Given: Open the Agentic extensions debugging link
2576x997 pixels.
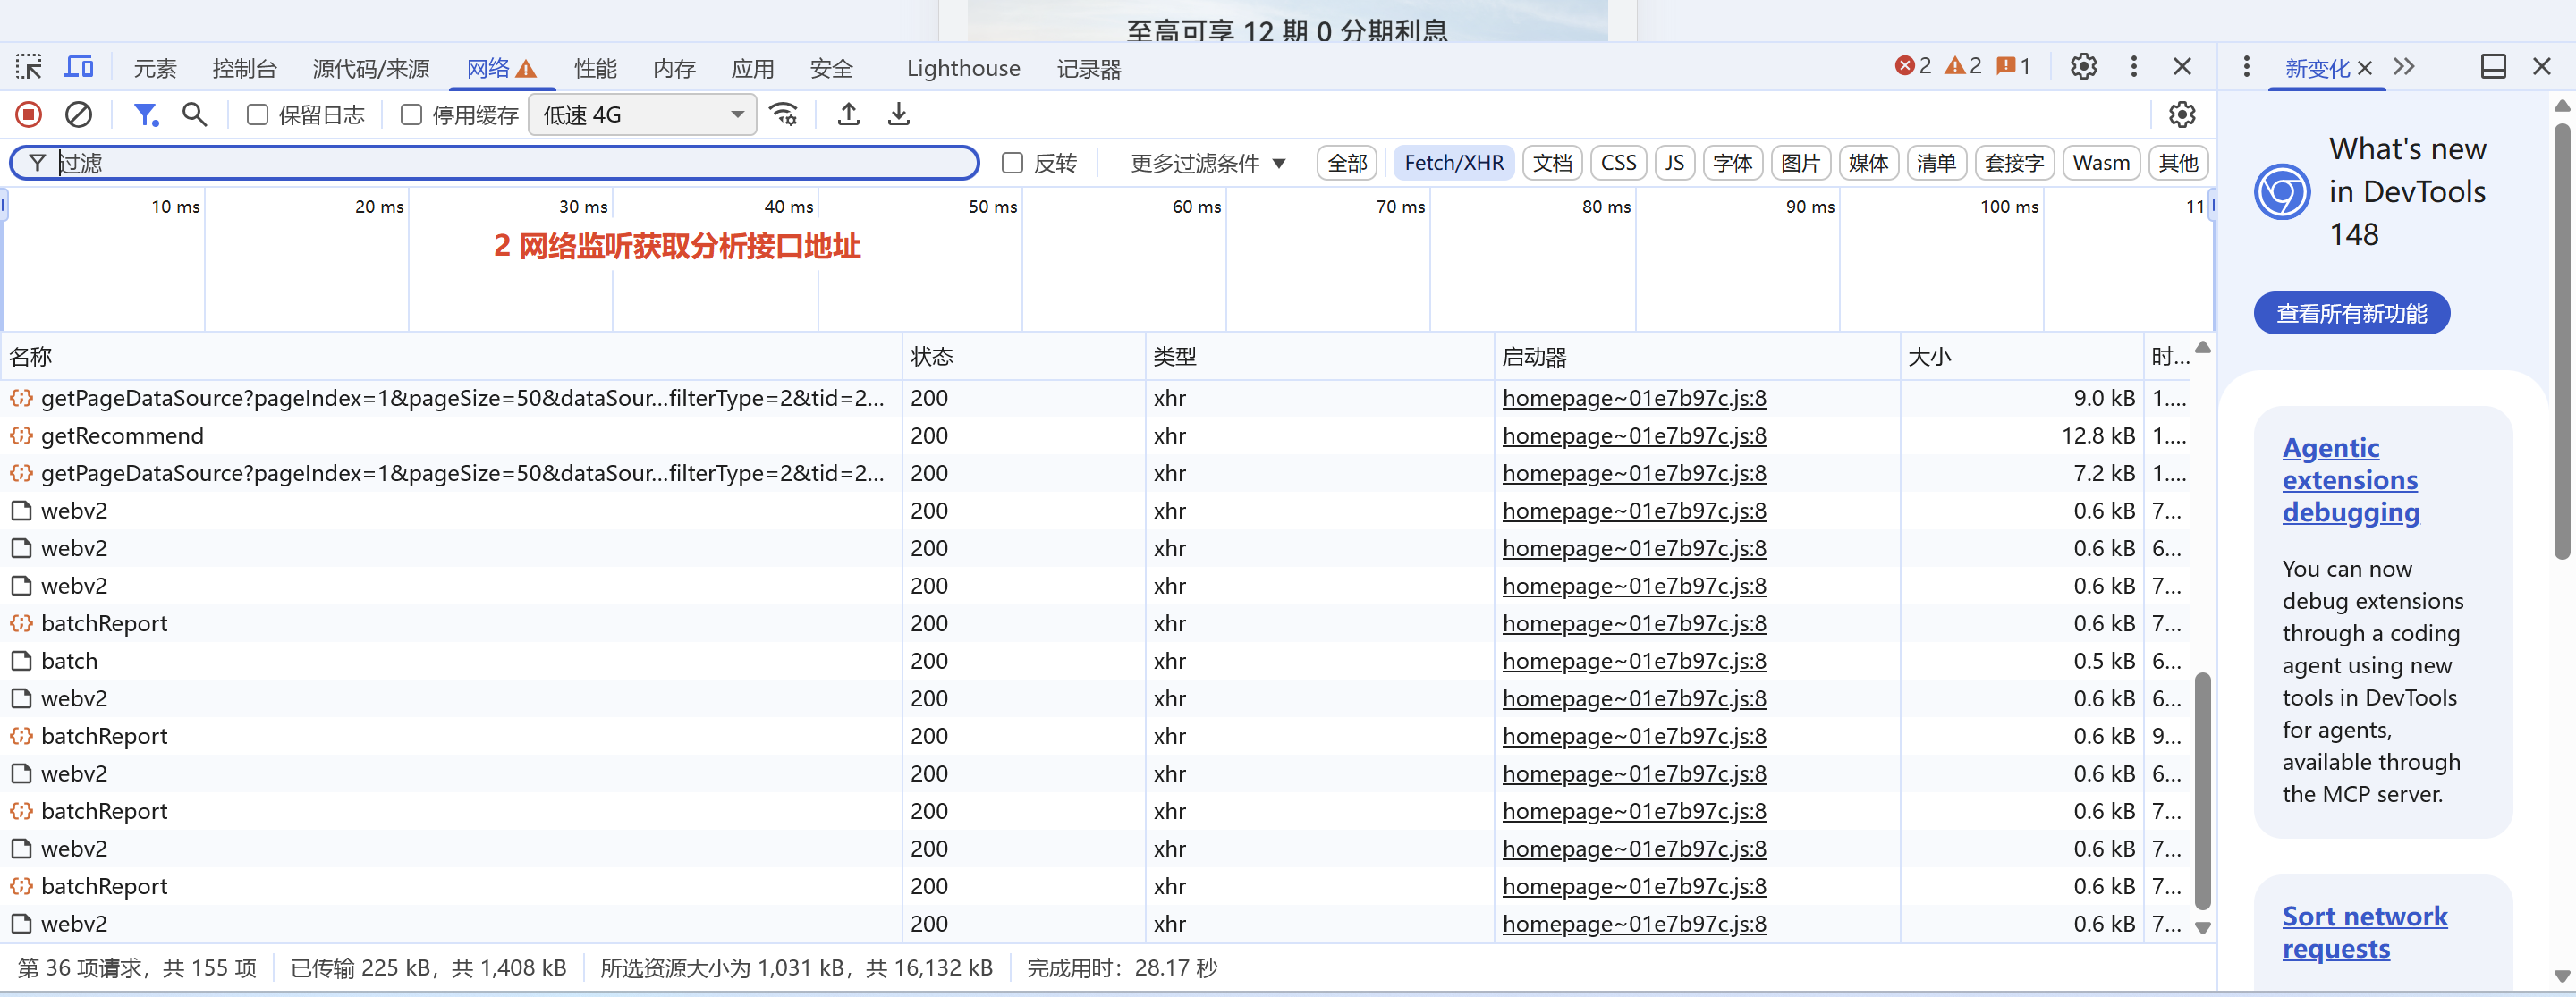Looking at the screenshot, I should pos(2350,480).
